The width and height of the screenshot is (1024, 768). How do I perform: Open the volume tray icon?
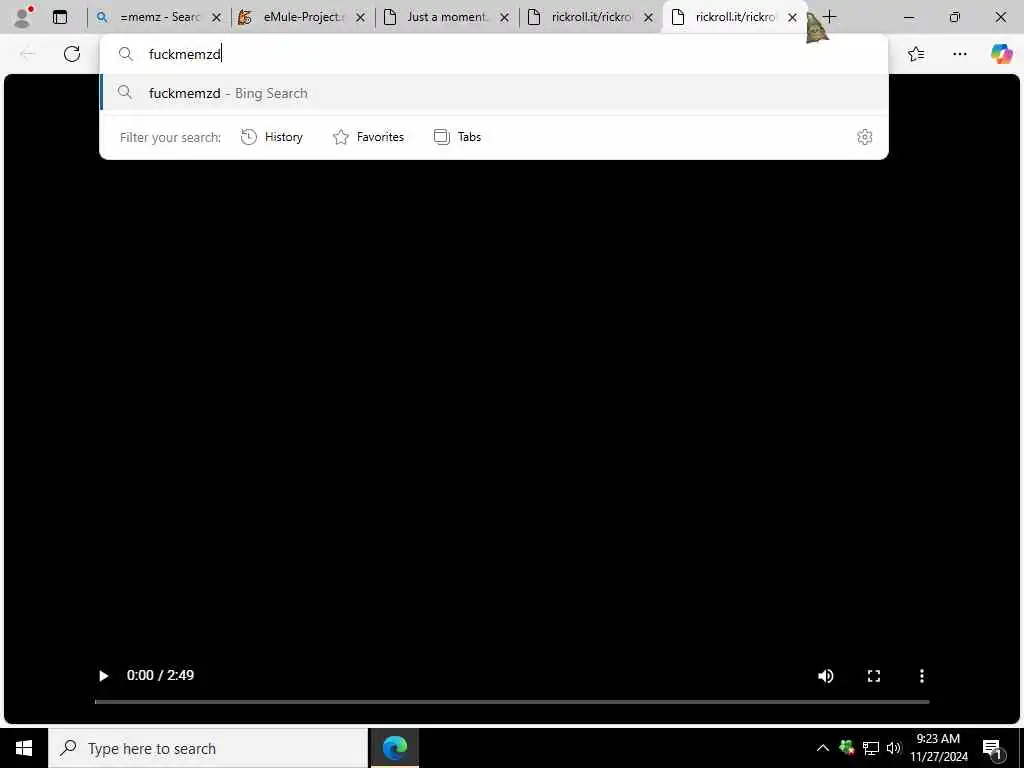893,748
